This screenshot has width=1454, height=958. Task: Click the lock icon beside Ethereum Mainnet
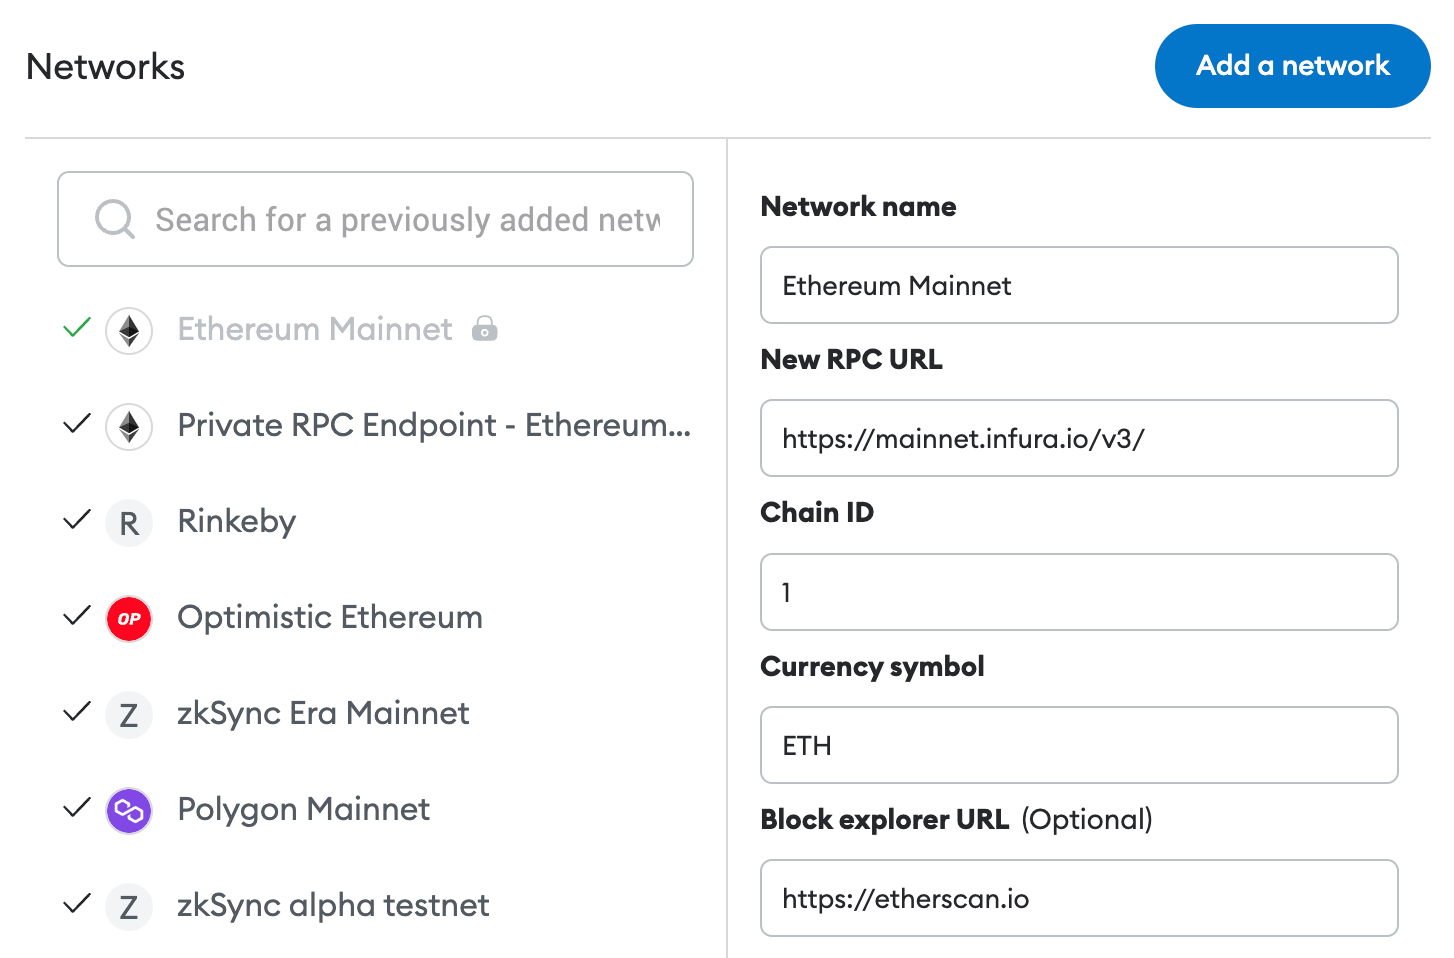(485, 328)
